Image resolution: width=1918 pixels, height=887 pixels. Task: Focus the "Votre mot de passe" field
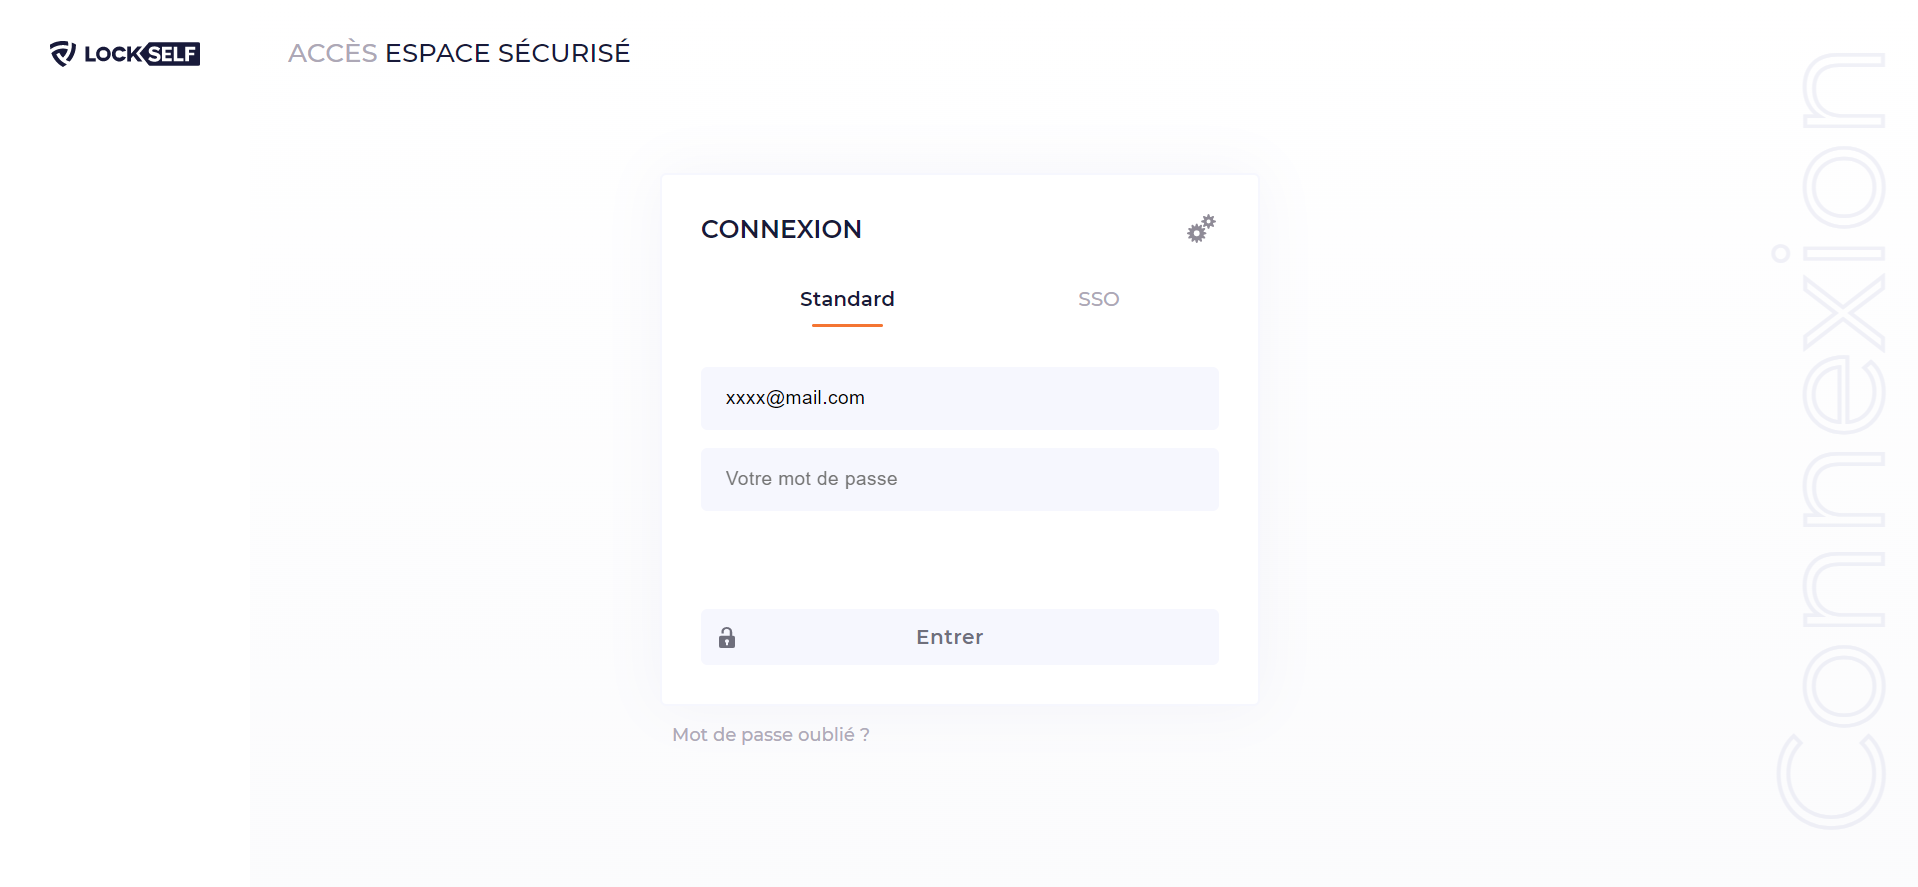click(x=959, y=479)
